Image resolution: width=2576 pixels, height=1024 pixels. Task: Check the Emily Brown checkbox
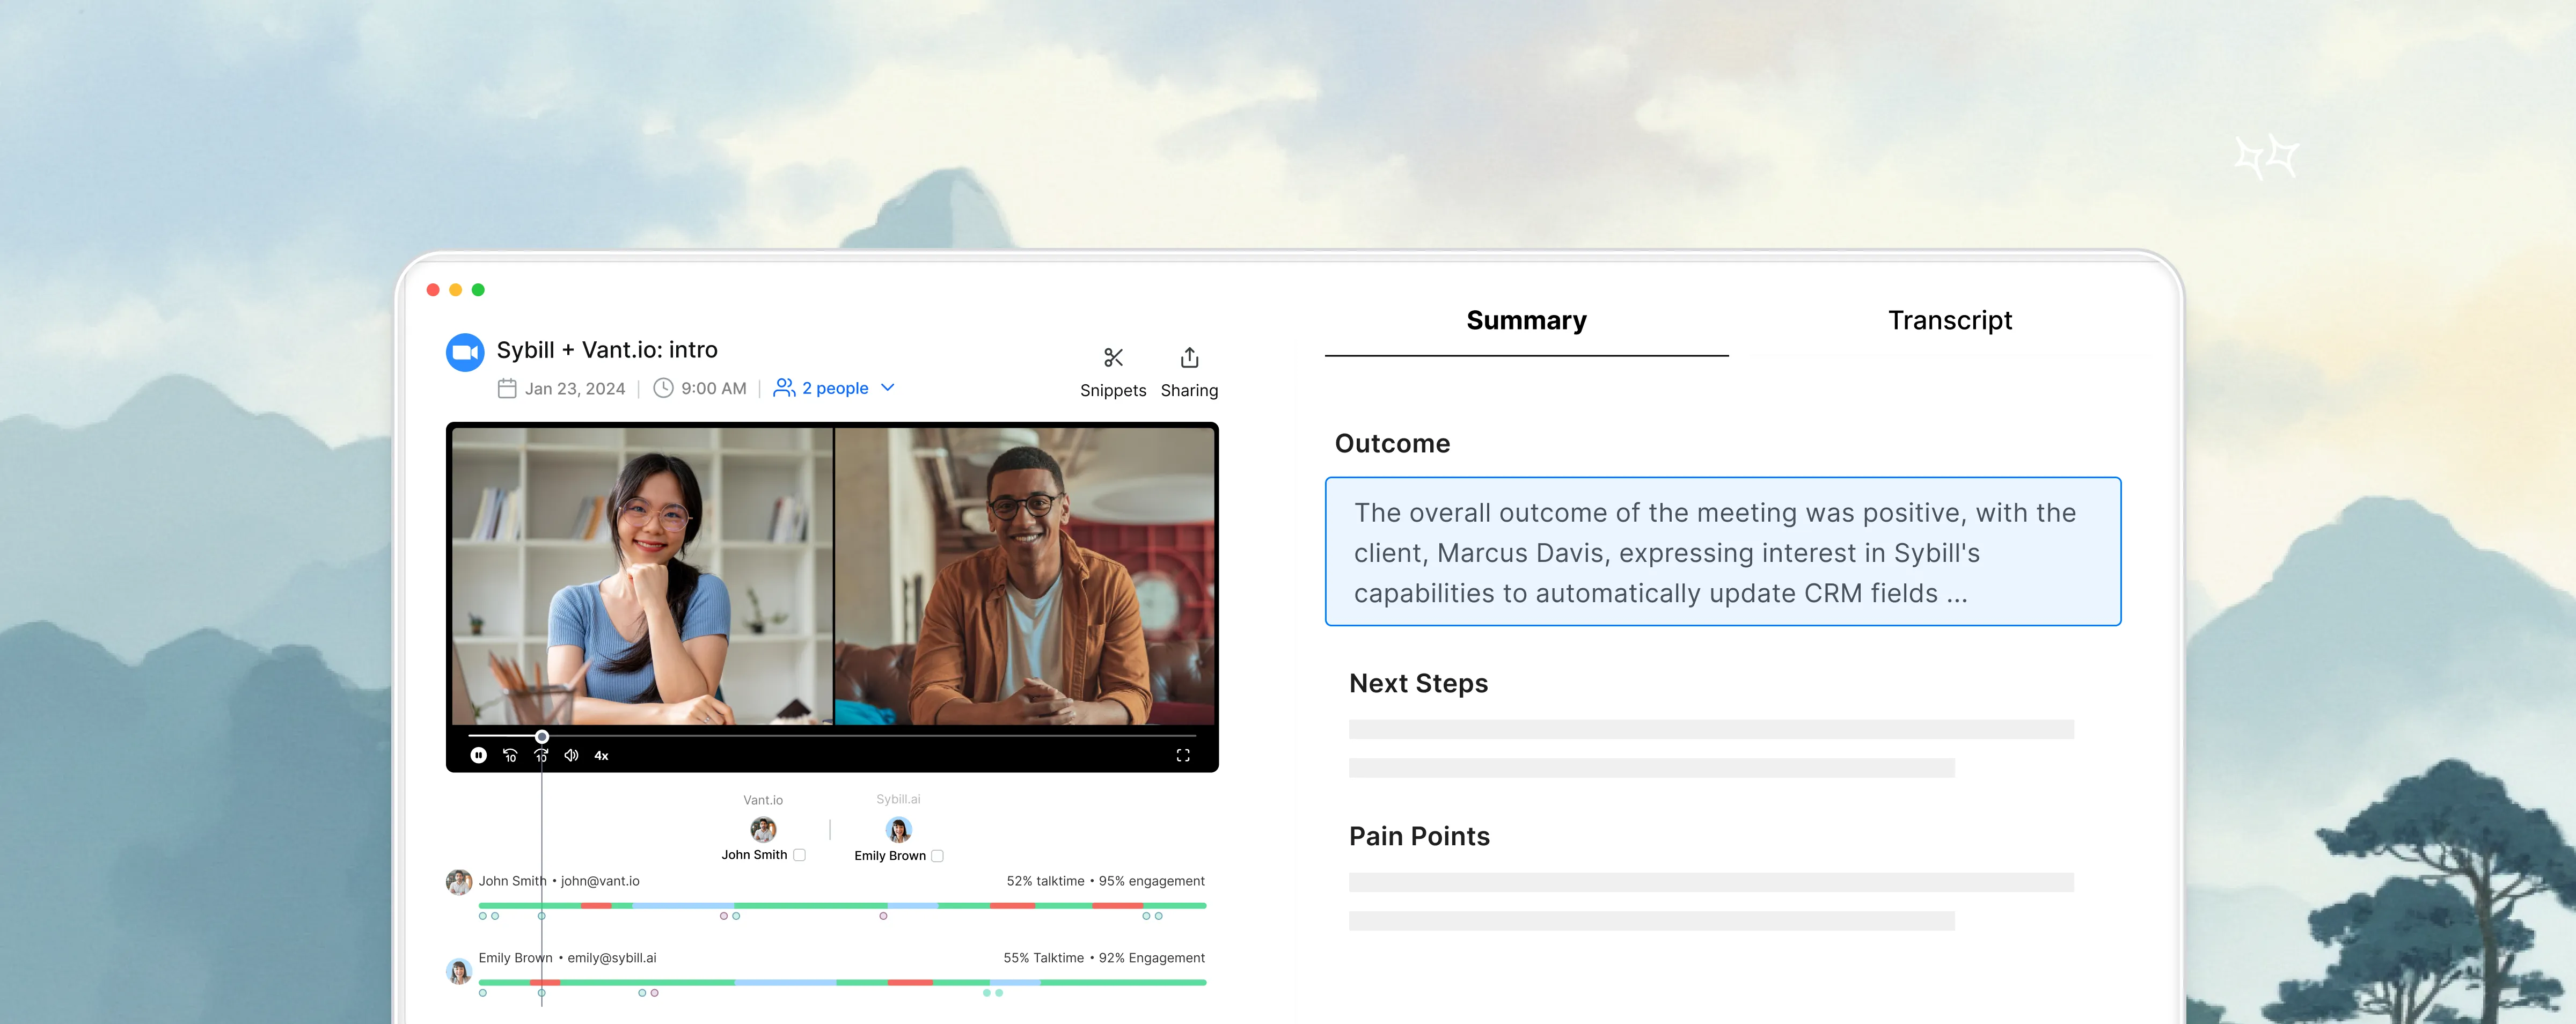937,856
